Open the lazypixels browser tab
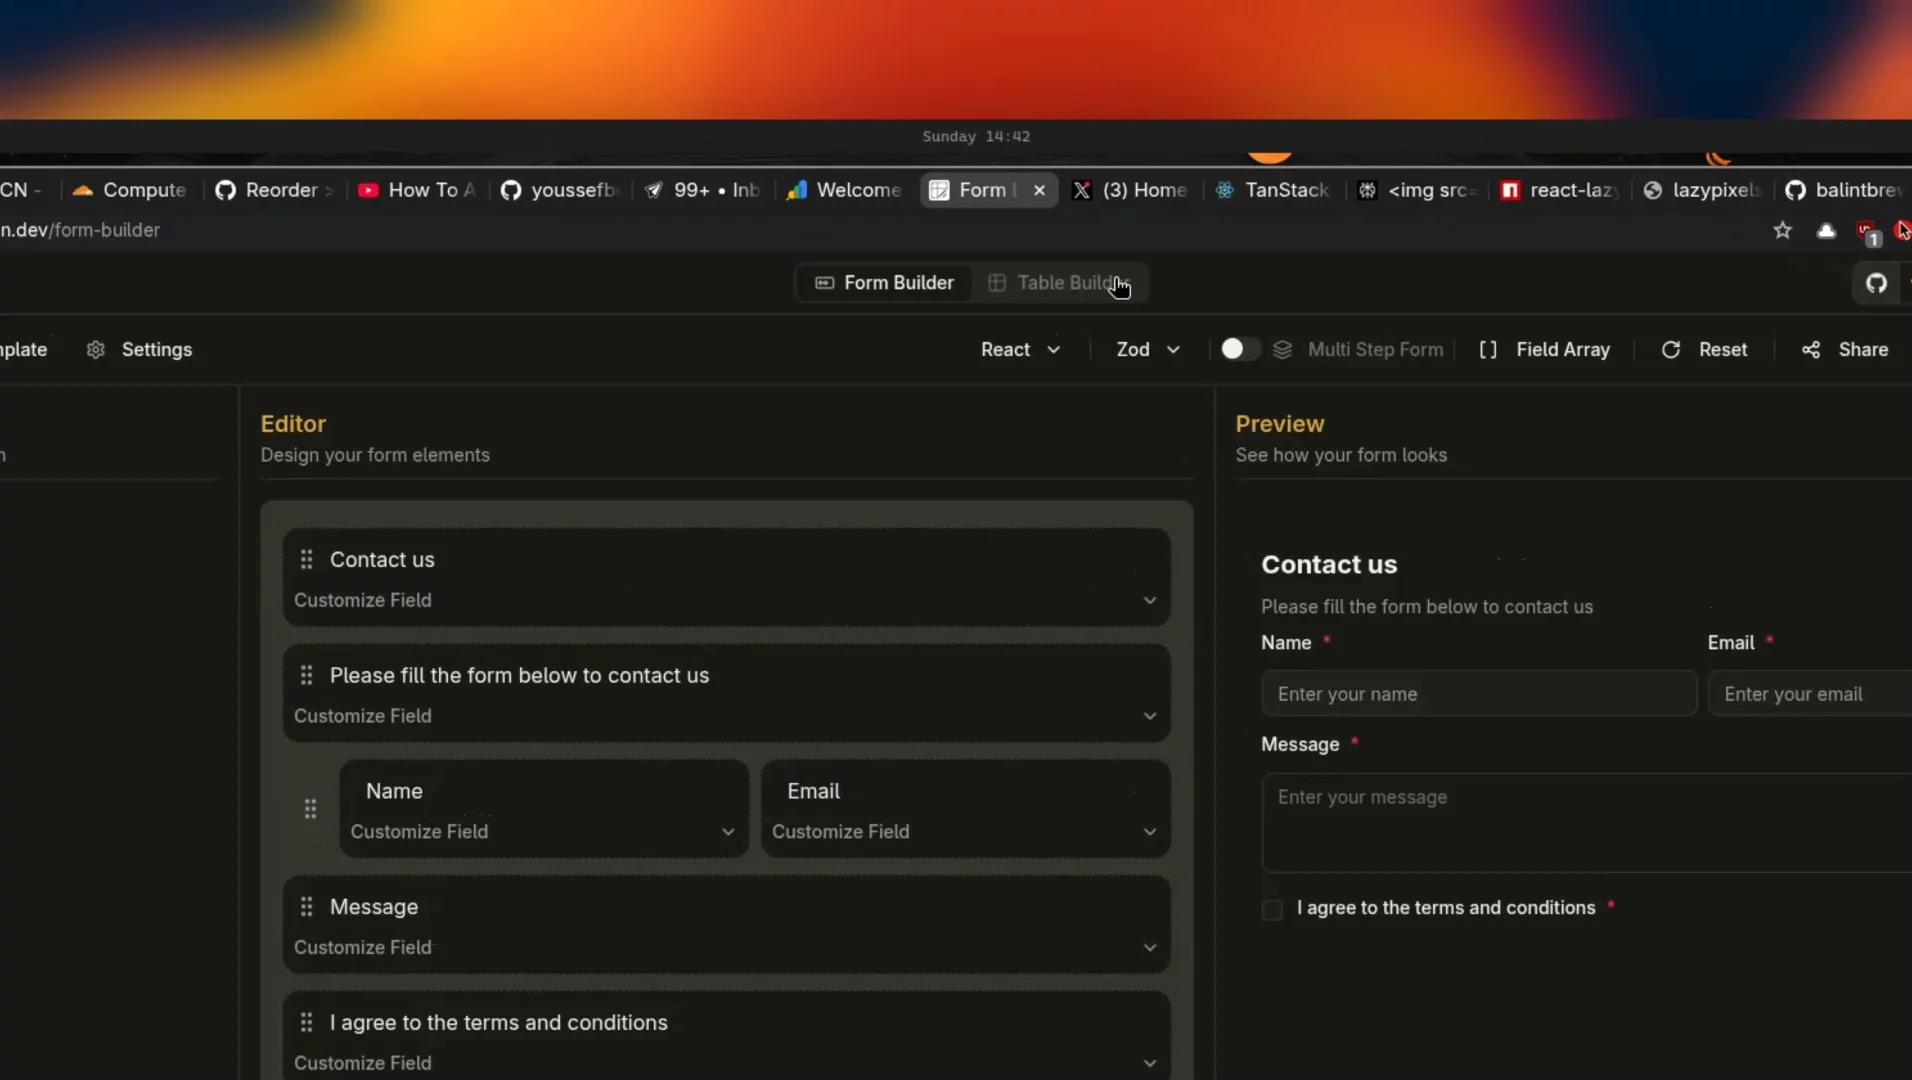This screenshot has height=1080, width=1912. pyautogui.click(x=1702, y=190)
